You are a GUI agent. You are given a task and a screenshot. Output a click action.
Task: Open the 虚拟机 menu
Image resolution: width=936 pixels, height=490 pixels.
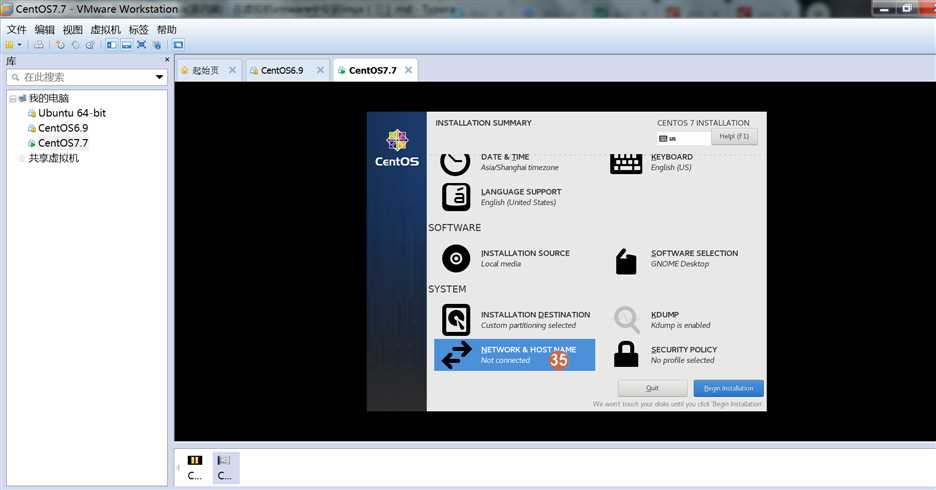point(106,29)
